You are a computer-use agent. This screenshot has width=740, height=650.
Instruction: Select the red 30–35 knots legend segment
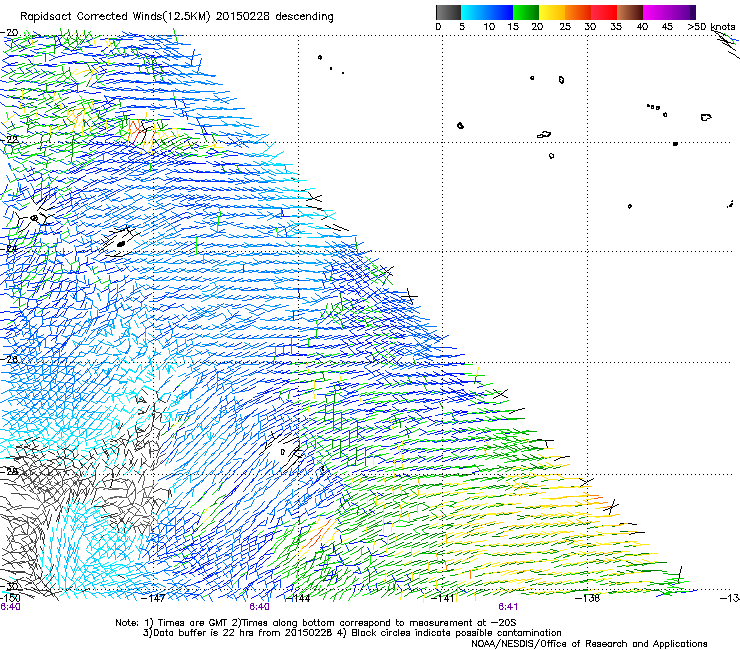[604, 12]
